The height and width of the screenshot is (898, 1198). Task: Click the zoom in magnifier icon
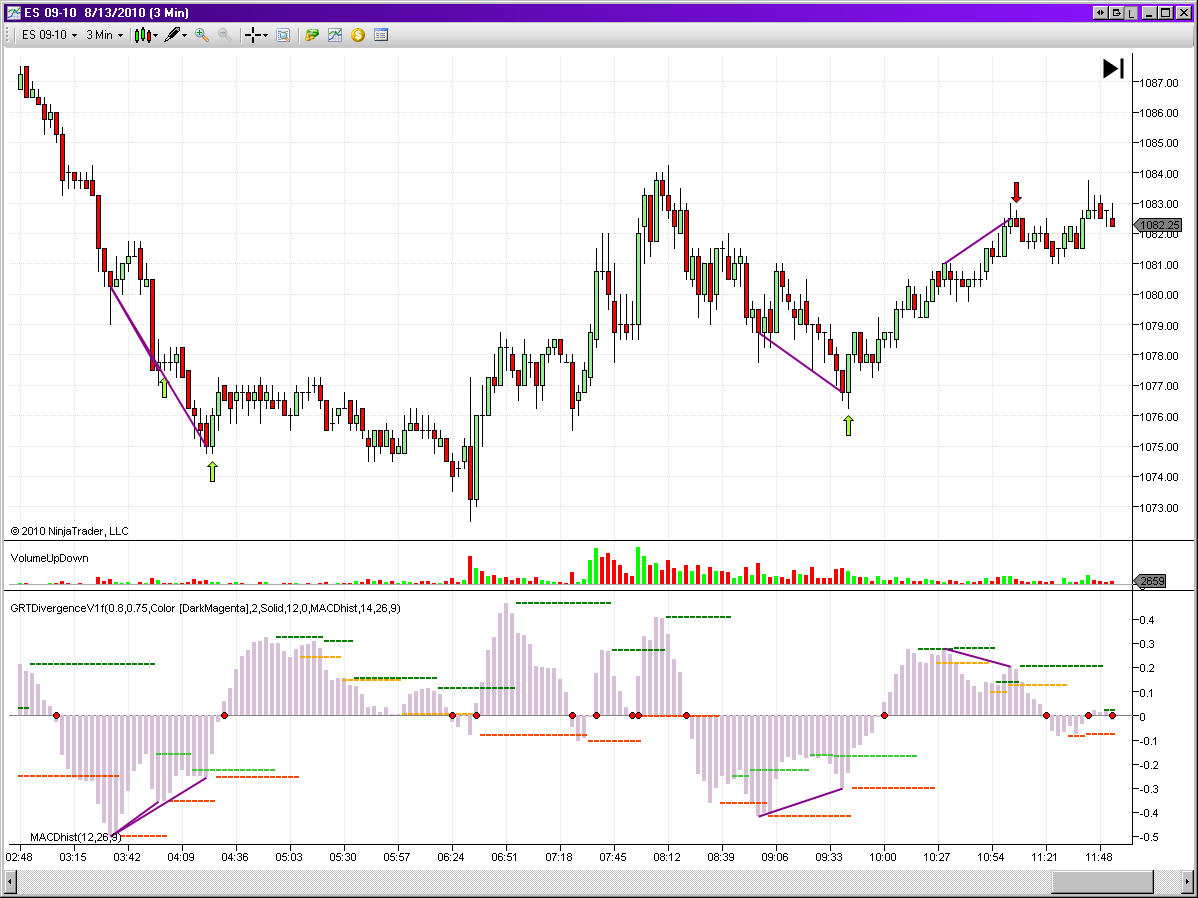(x=202, y=35)
